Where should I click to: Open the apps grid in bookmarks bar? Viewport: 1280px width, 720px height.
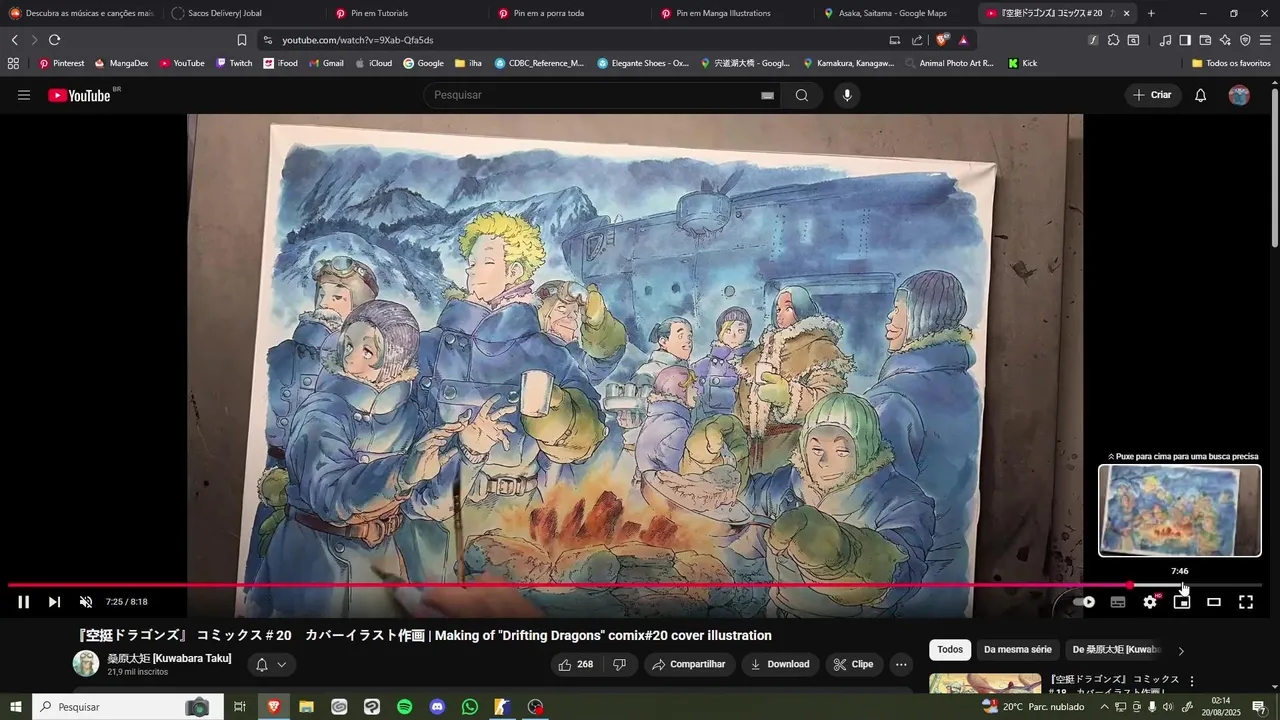pyautogui.click(x=13, y=63)
